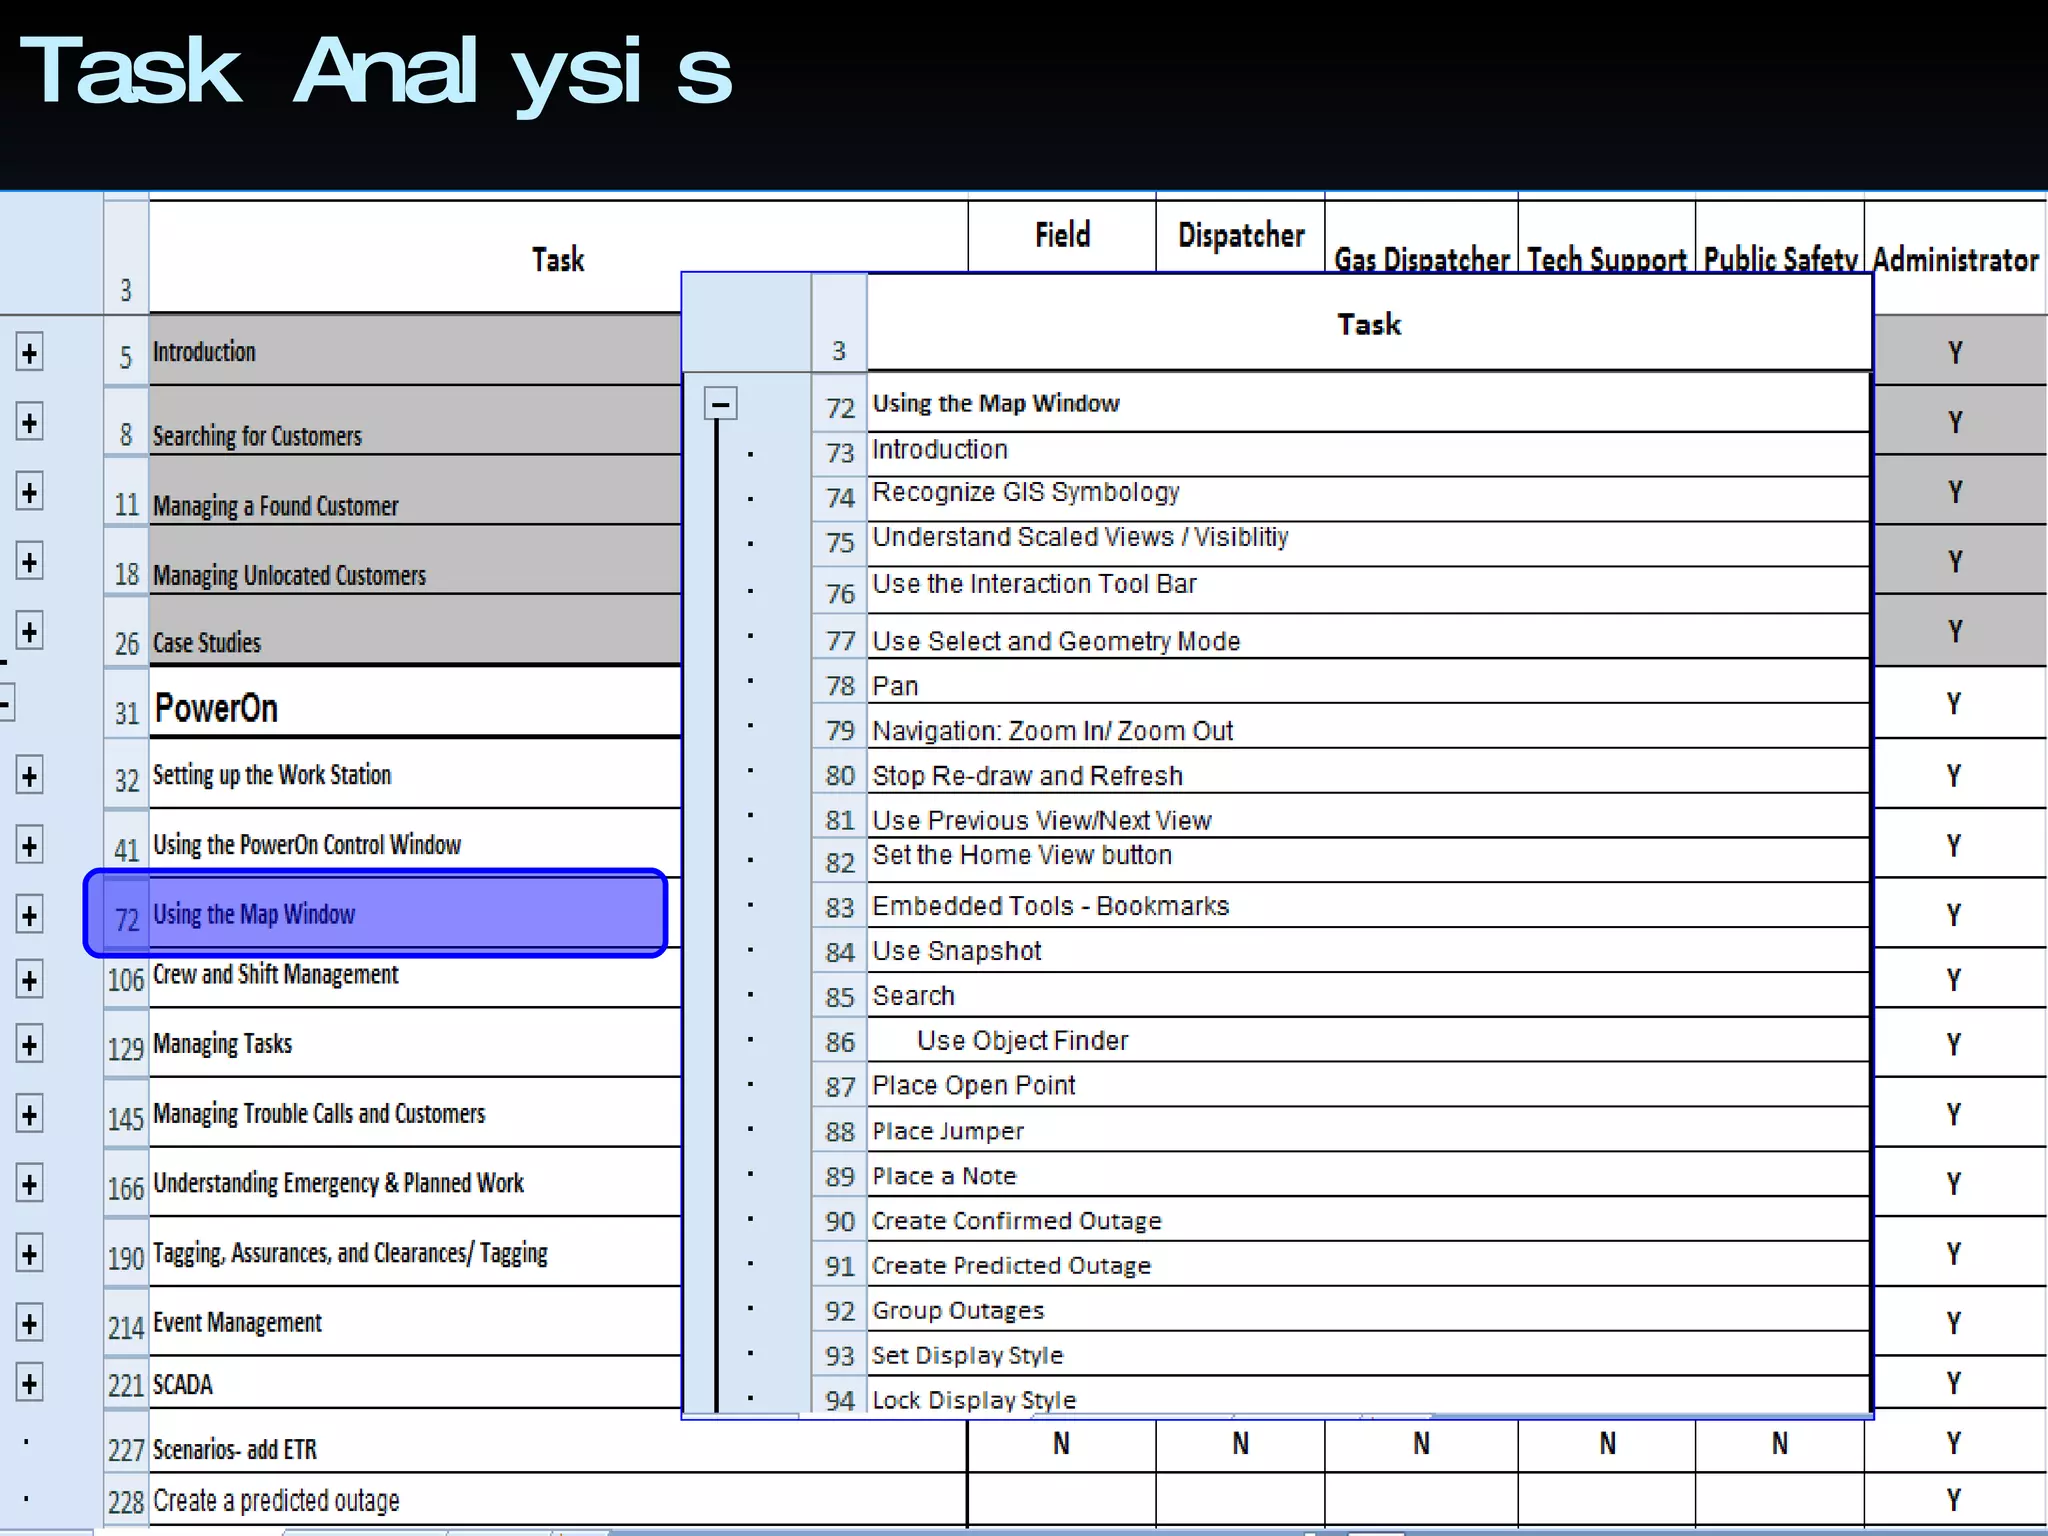Select Use Previous View/Next View row
Viewport: 2048px width, 1536px height.
pos(1368,817)
